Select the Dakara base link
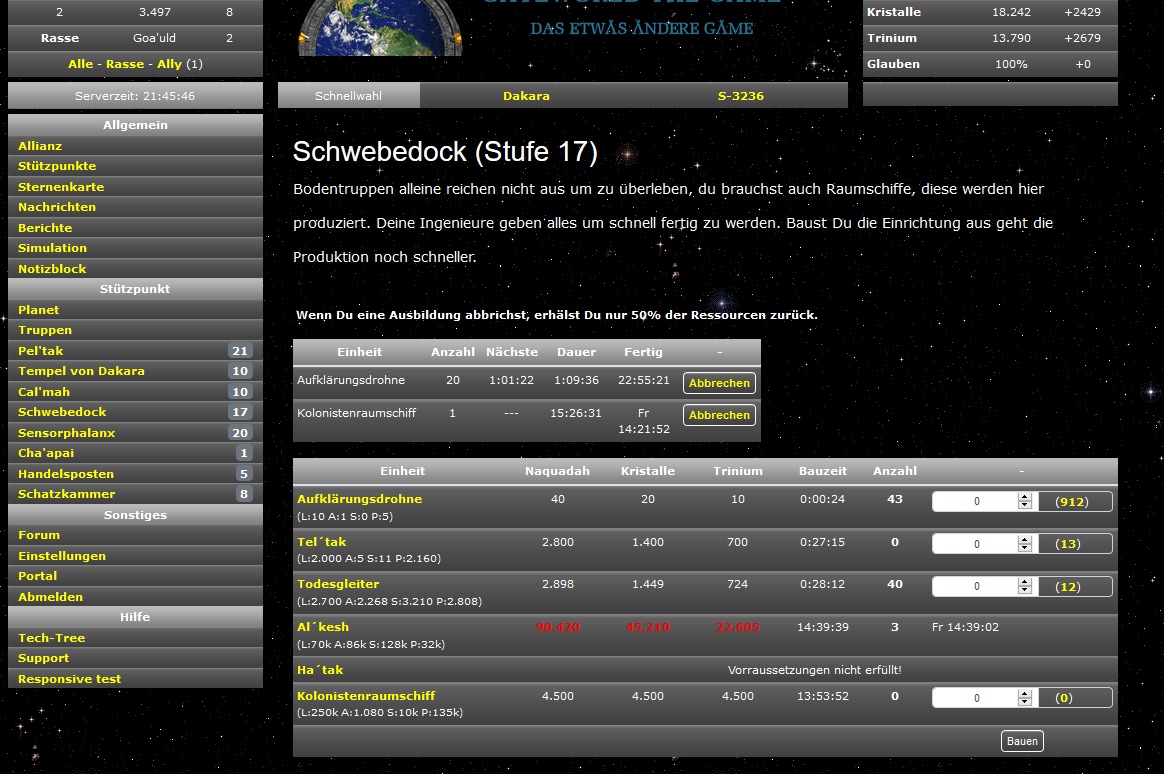The width and height of the screenshot is (1164, 774). pyautogui.click(x=526, y=96)
